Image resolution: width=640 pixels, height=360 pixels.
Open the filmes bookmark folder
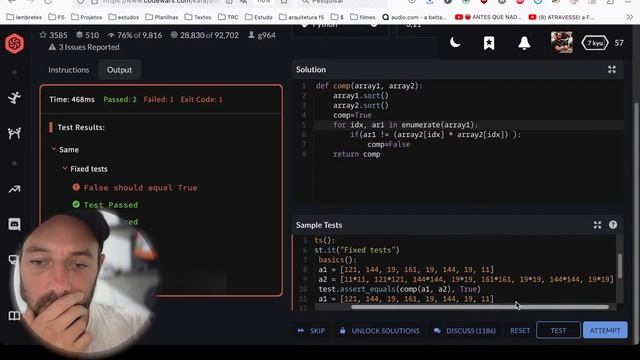pyautogui.click(x=363, y=17)
